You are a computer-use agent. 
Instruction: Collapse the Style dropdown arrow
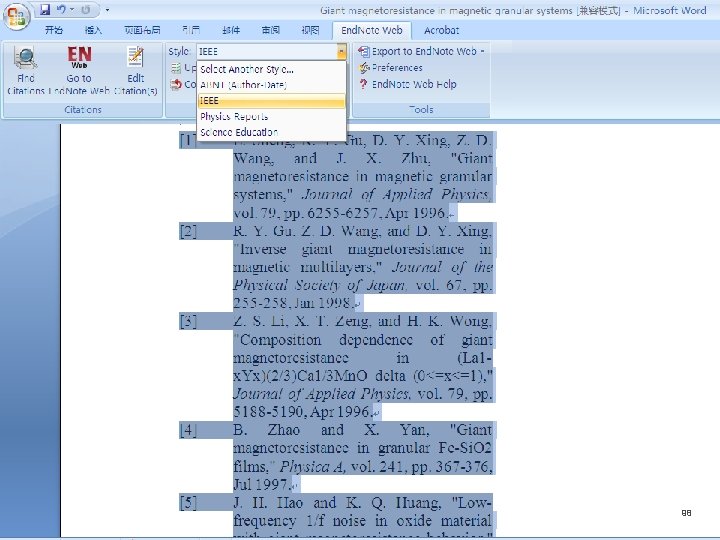point(341,51)
